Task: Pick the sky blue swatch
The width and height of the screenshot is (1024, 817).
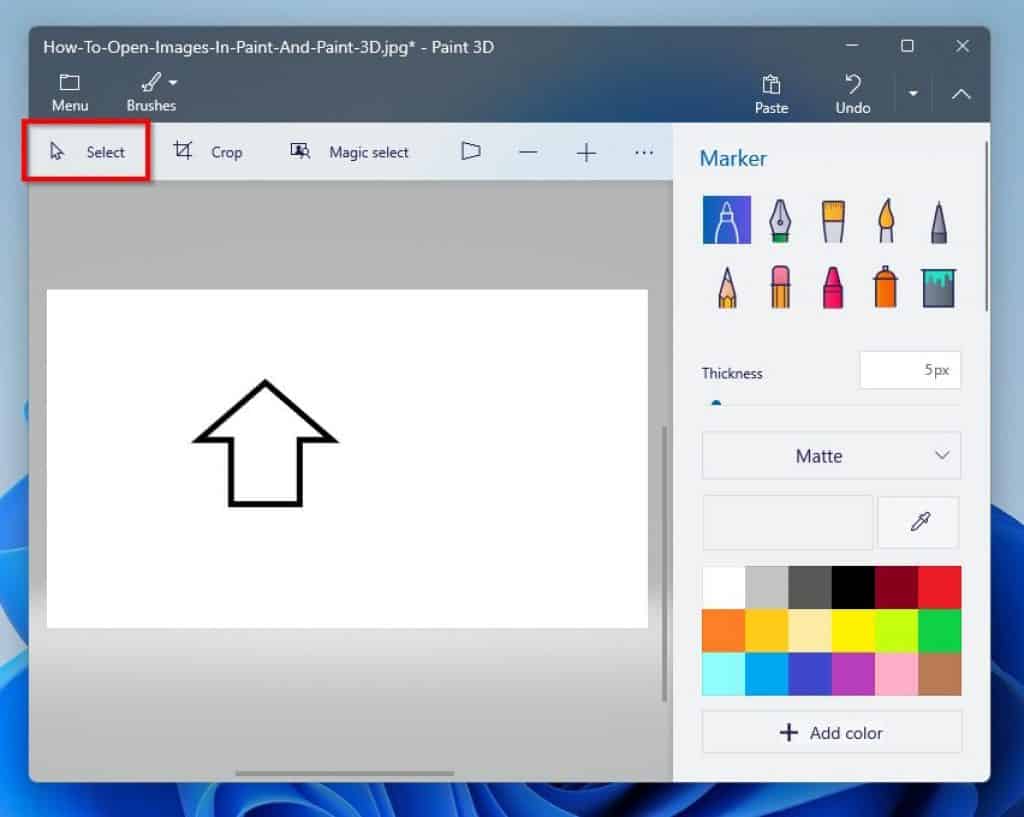Action: (x=766, y=674)
